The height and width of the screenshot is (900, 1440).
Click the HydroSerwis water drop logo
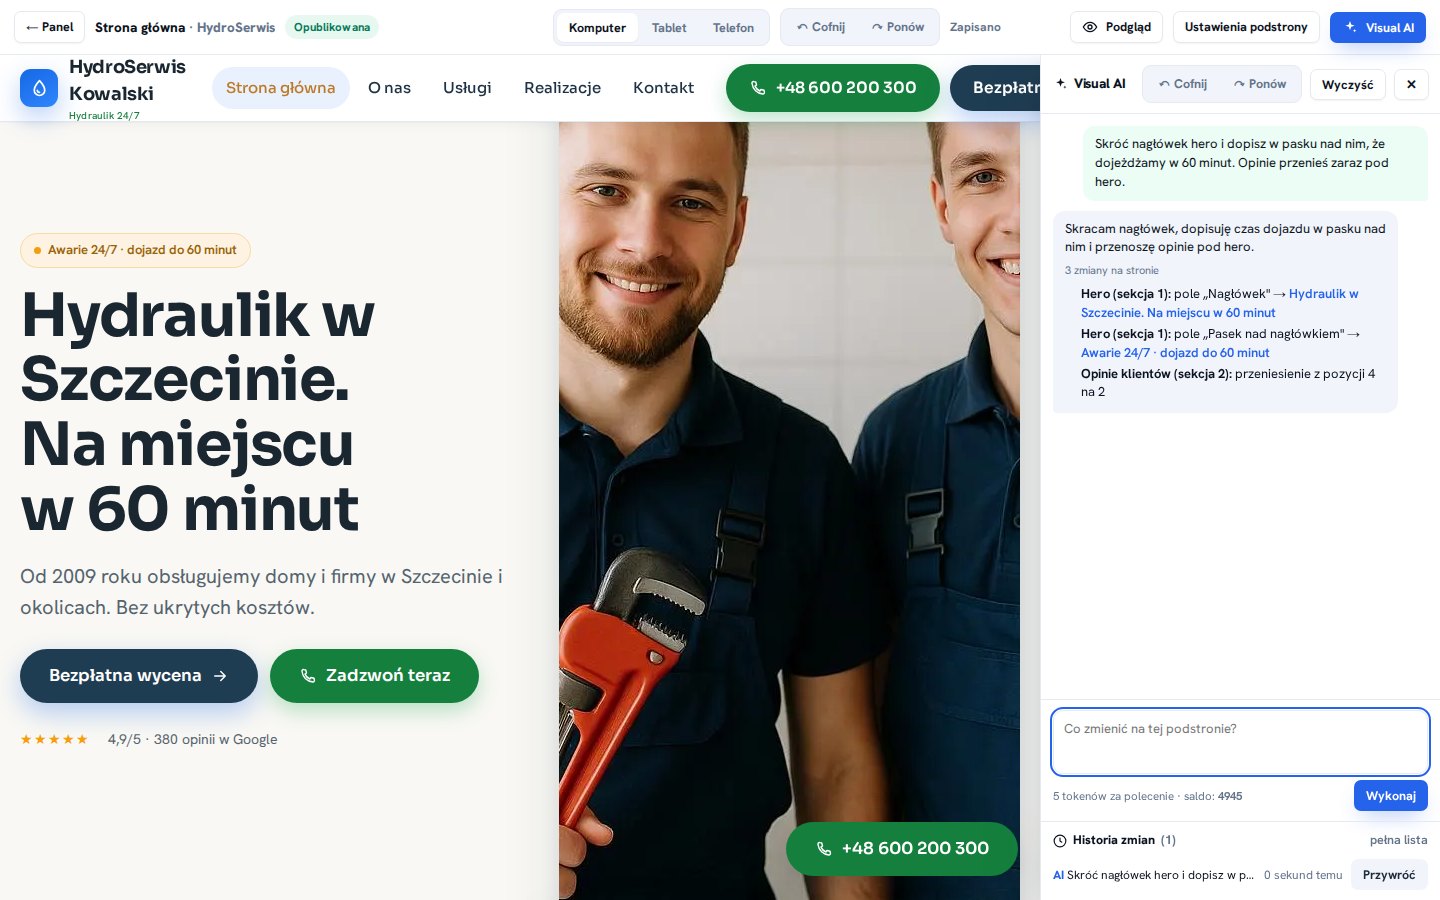(39, 88)
